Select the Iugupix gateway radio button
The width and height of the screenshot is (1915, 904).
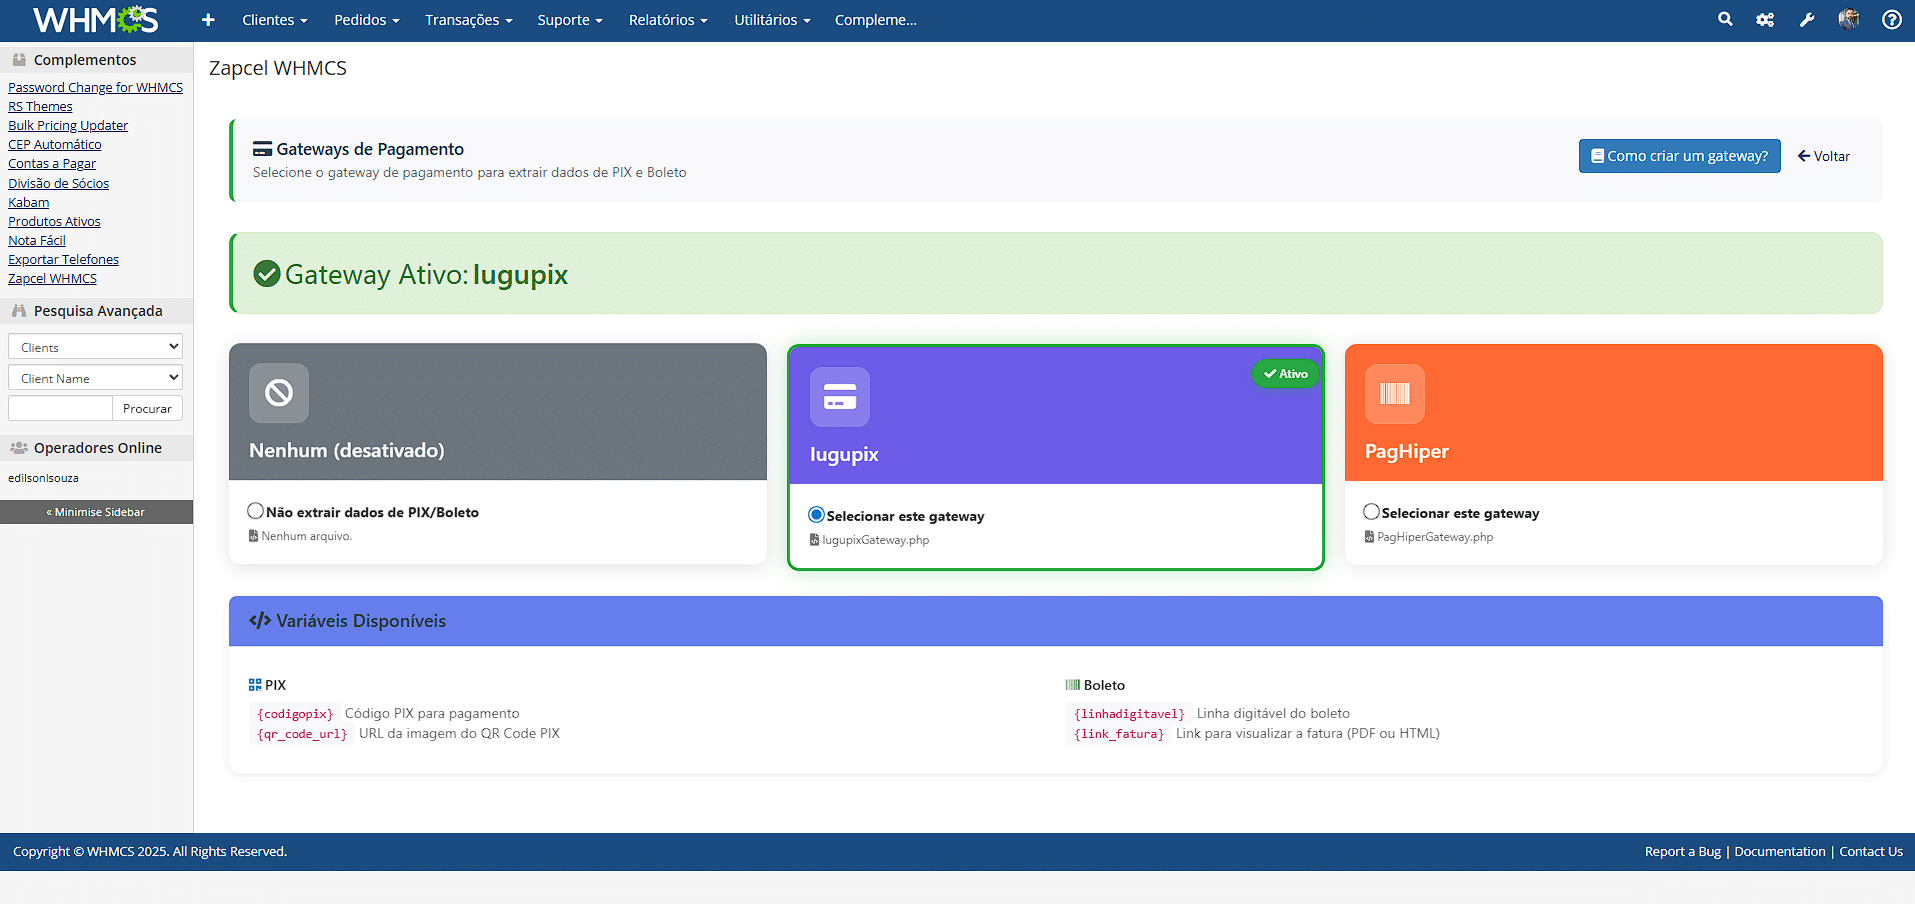click(x=816, y=515)
